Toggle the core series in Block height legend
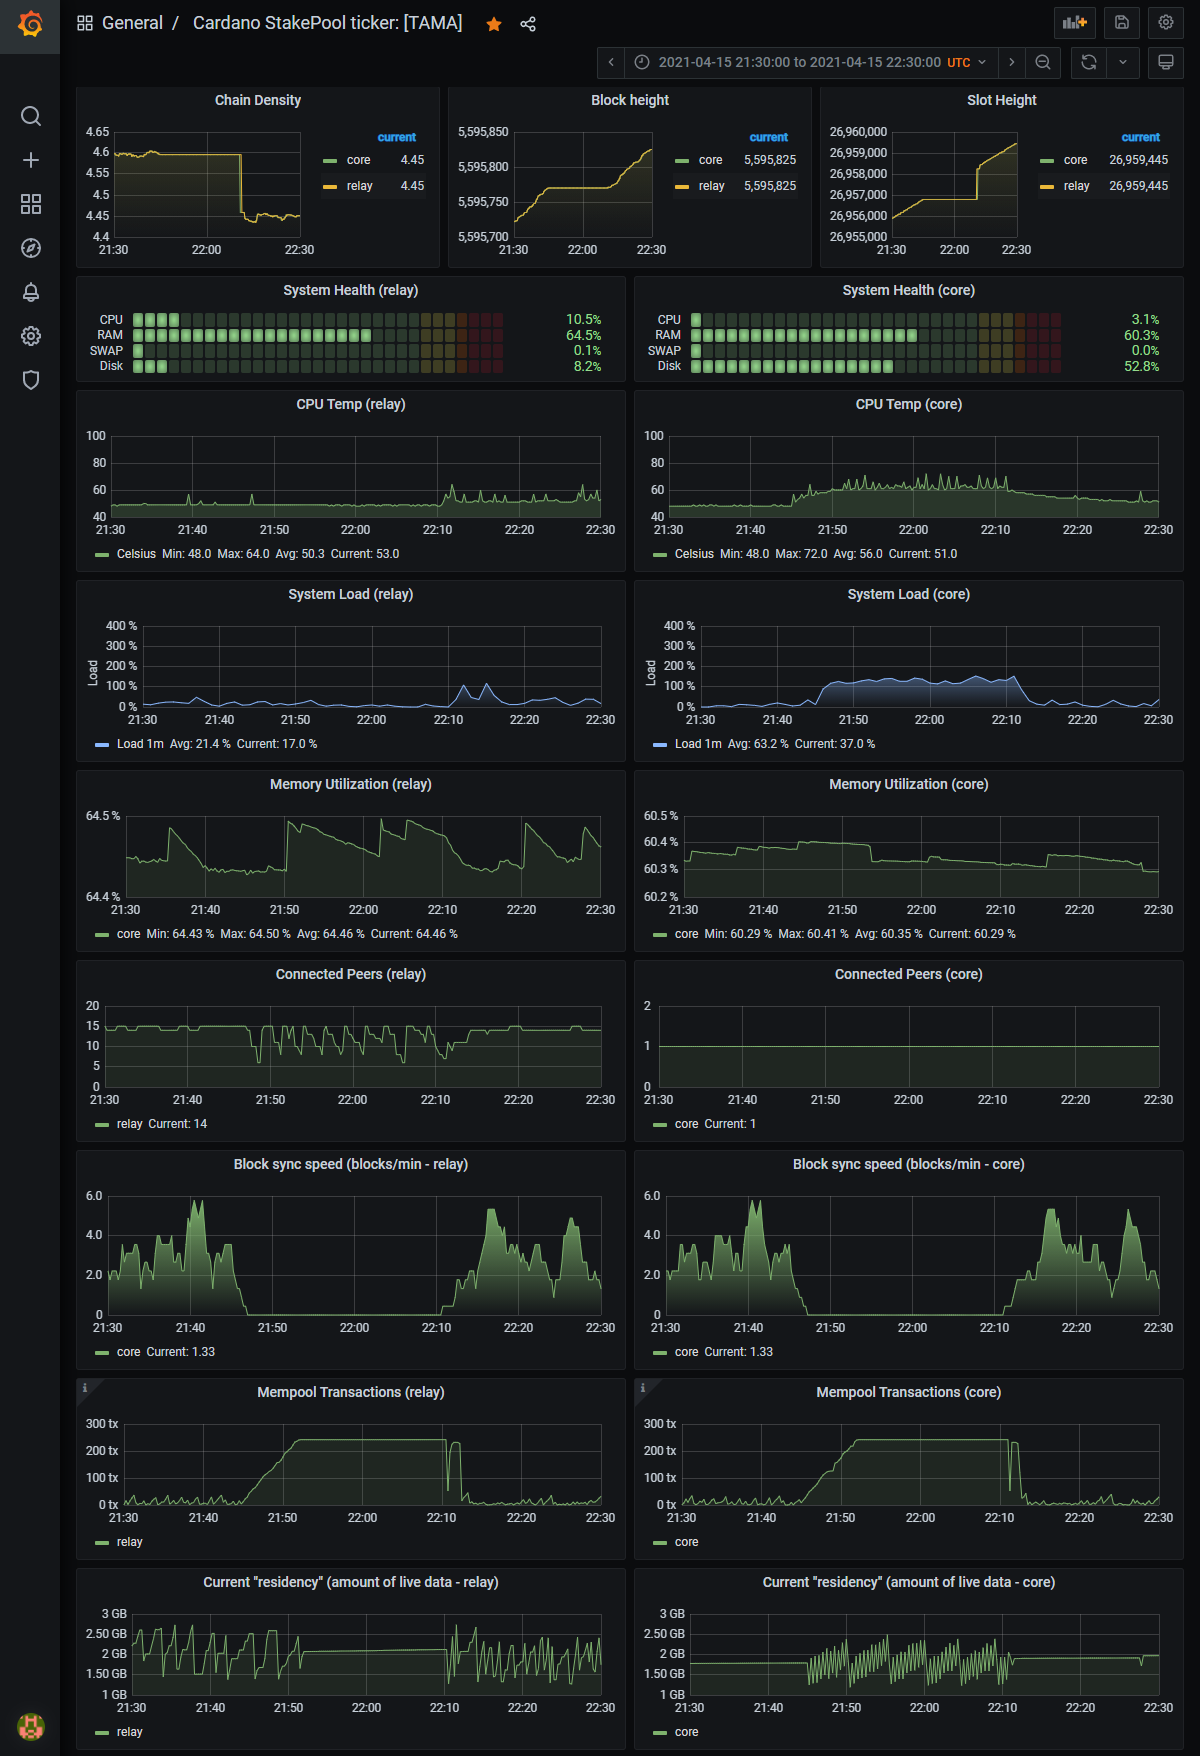This screenshot has height=1756, width=1200. [x=710, y=160]
